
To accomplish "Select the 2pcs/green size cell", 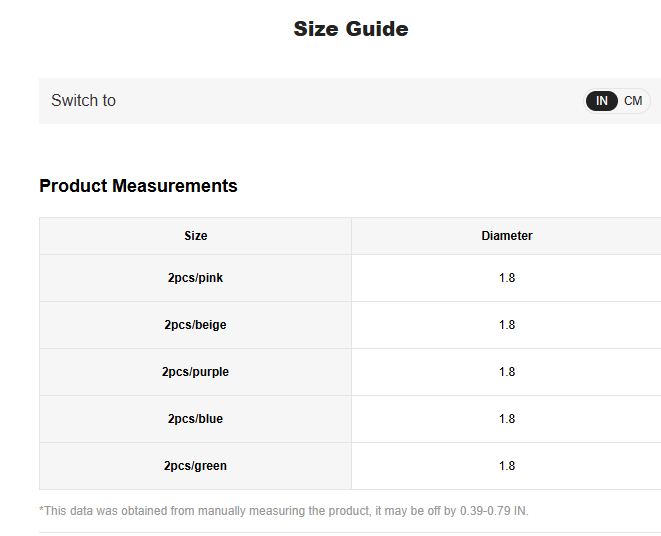I will tap(196, 466).
